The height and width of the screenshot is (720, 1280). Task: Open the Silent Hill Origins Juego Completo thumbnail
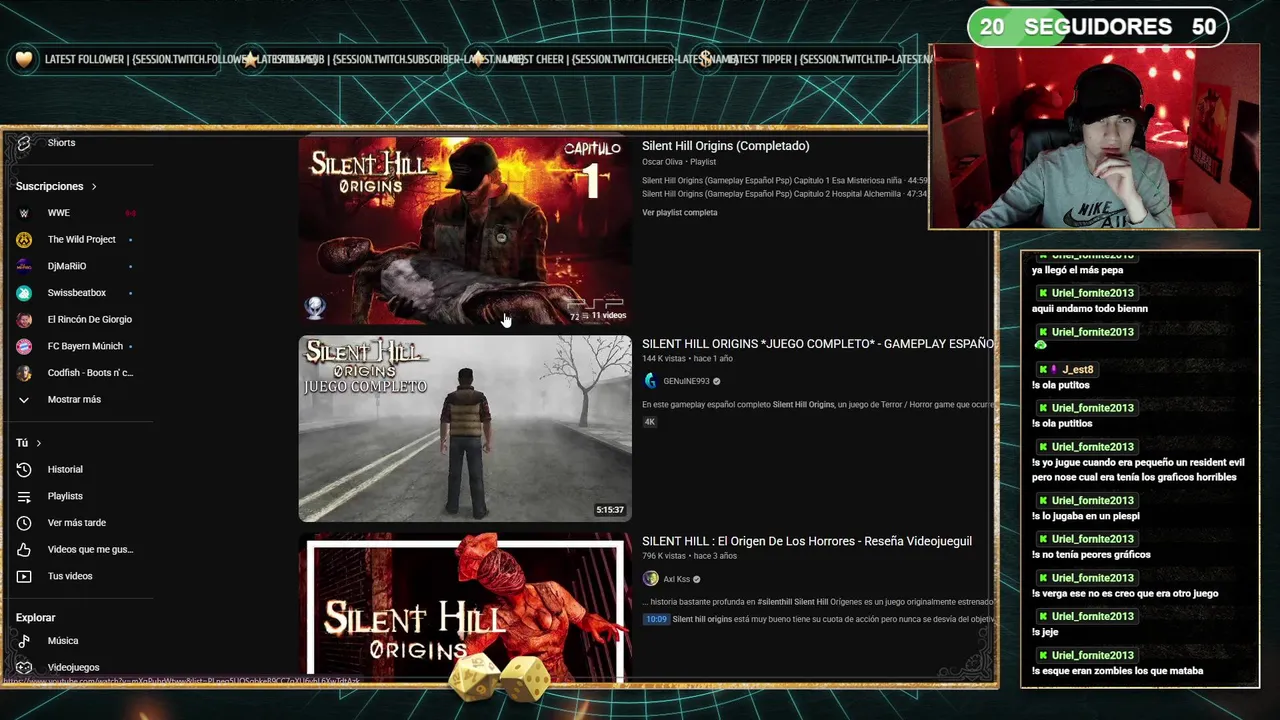click(x=465, y=428)
